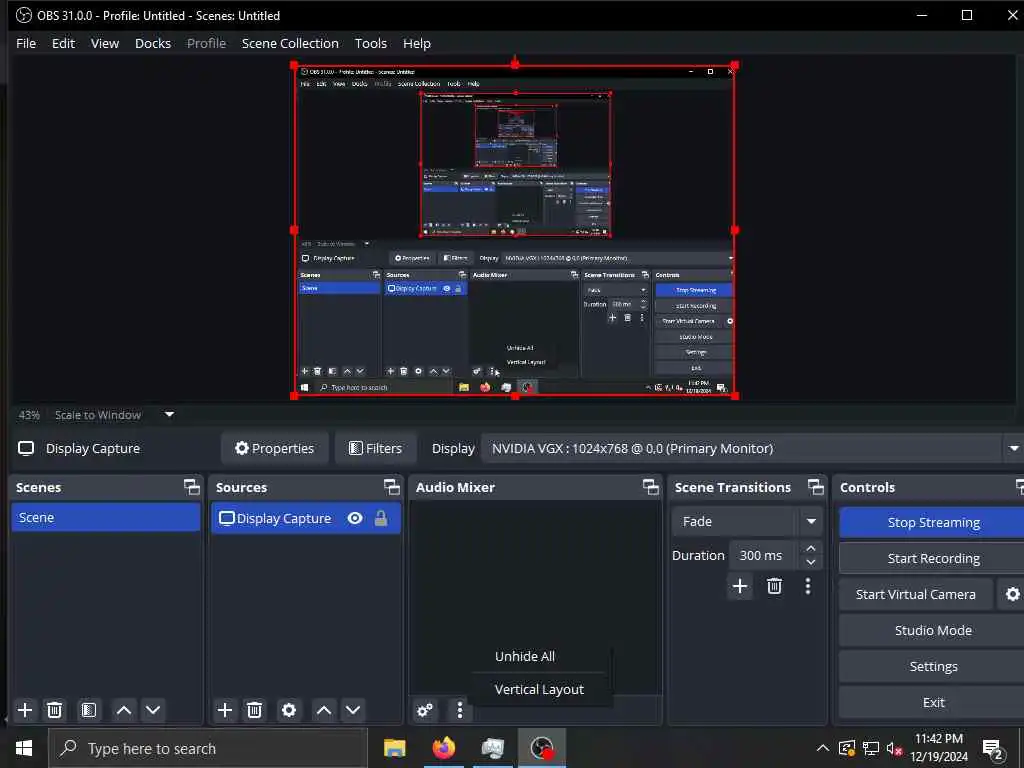
Task: Open the Tools menu
Action: tap(370, 43)
